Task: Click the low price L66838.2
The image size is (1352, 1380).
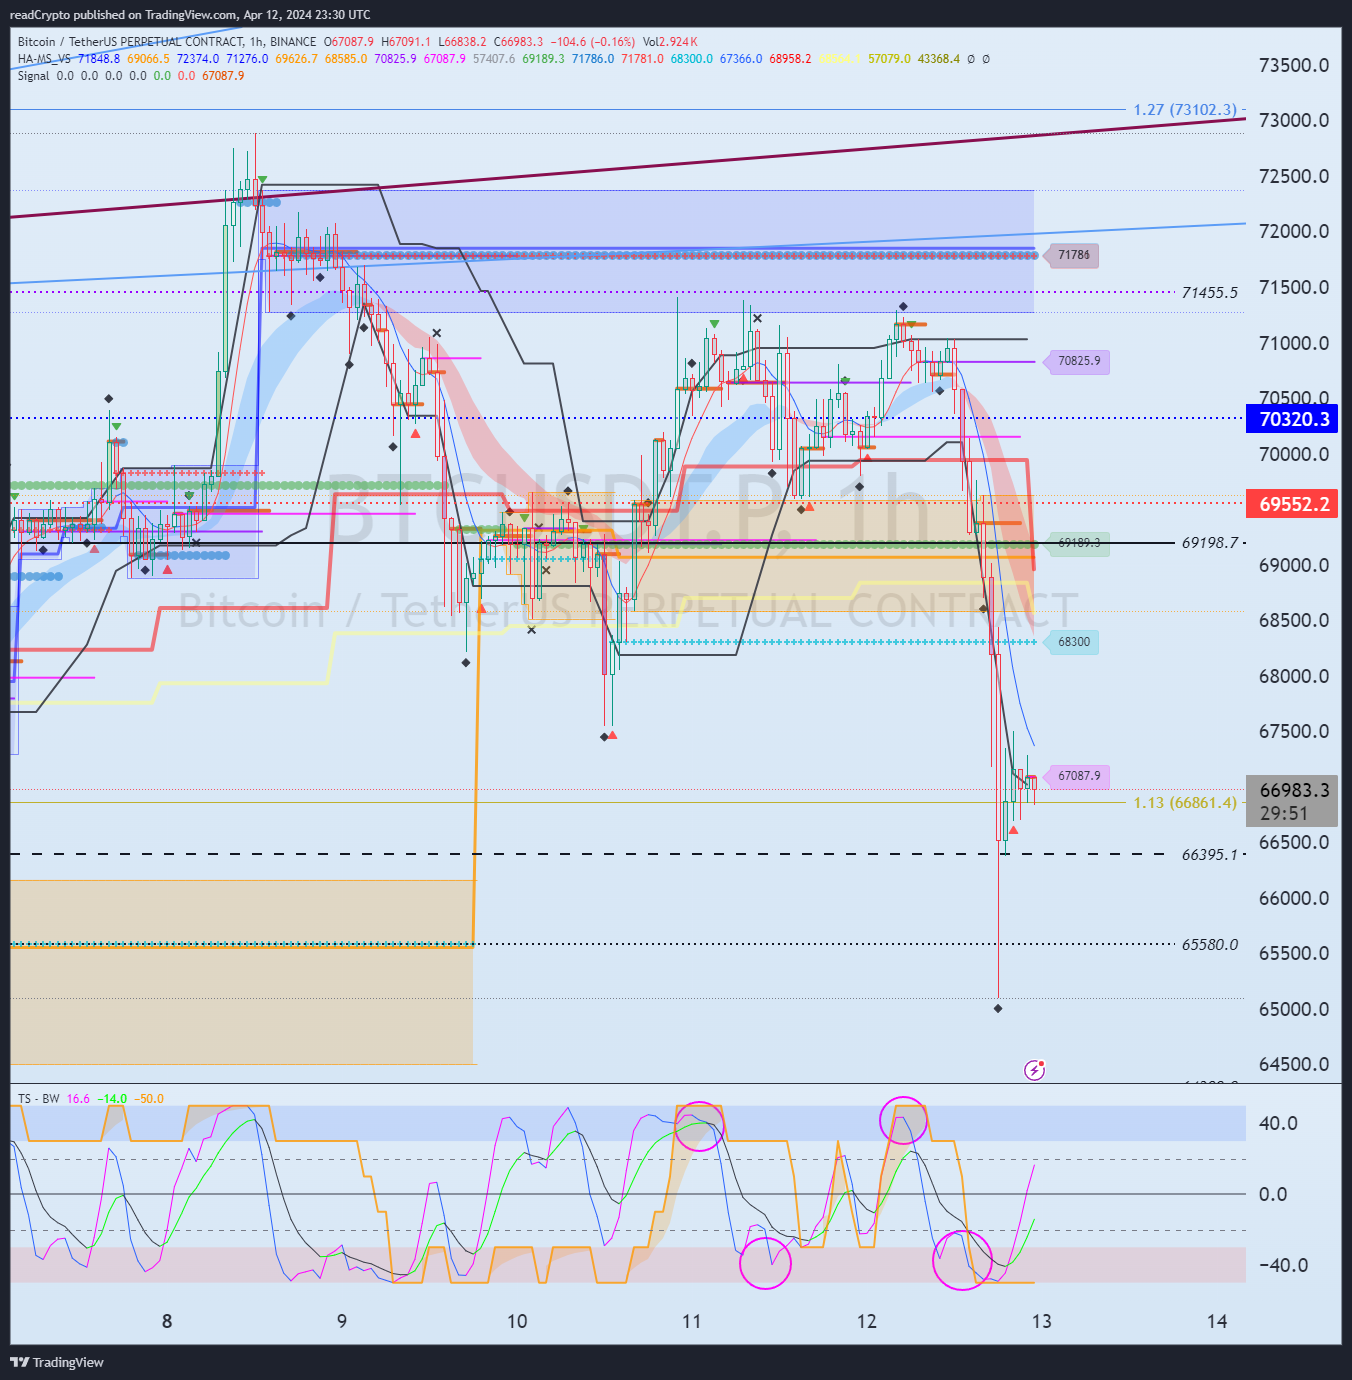Action: [x=462, y=42]
